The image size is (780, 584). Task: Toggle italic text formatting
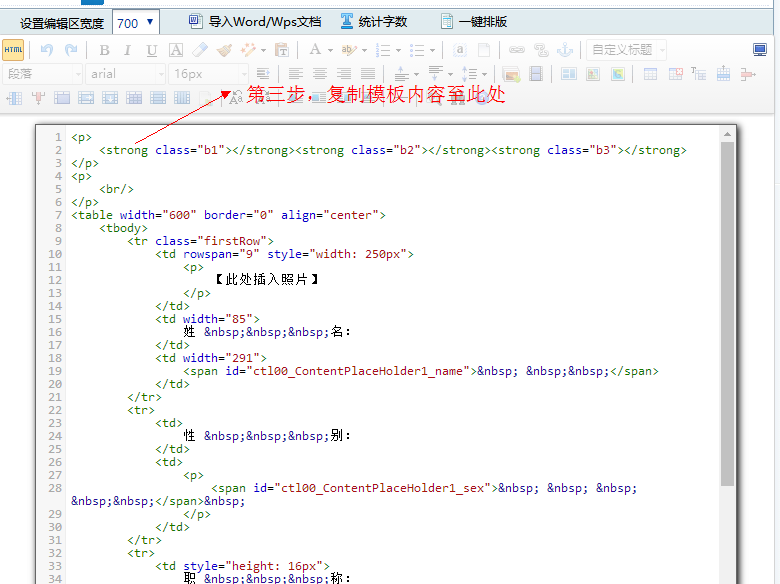coord(128,50)
